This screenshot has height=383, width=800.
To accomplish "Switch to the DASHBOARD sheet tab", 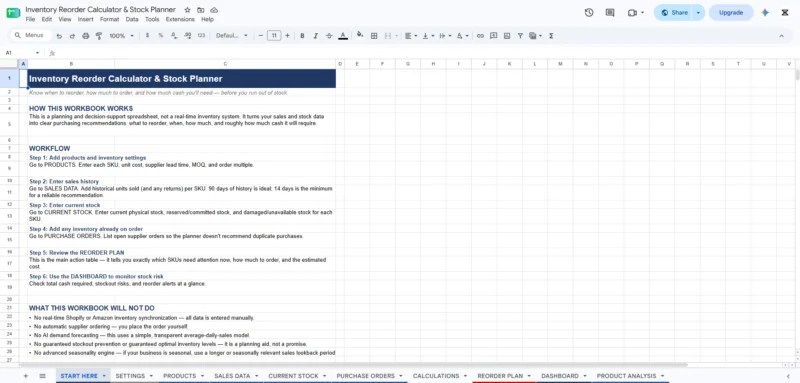I will pos(563,376).
